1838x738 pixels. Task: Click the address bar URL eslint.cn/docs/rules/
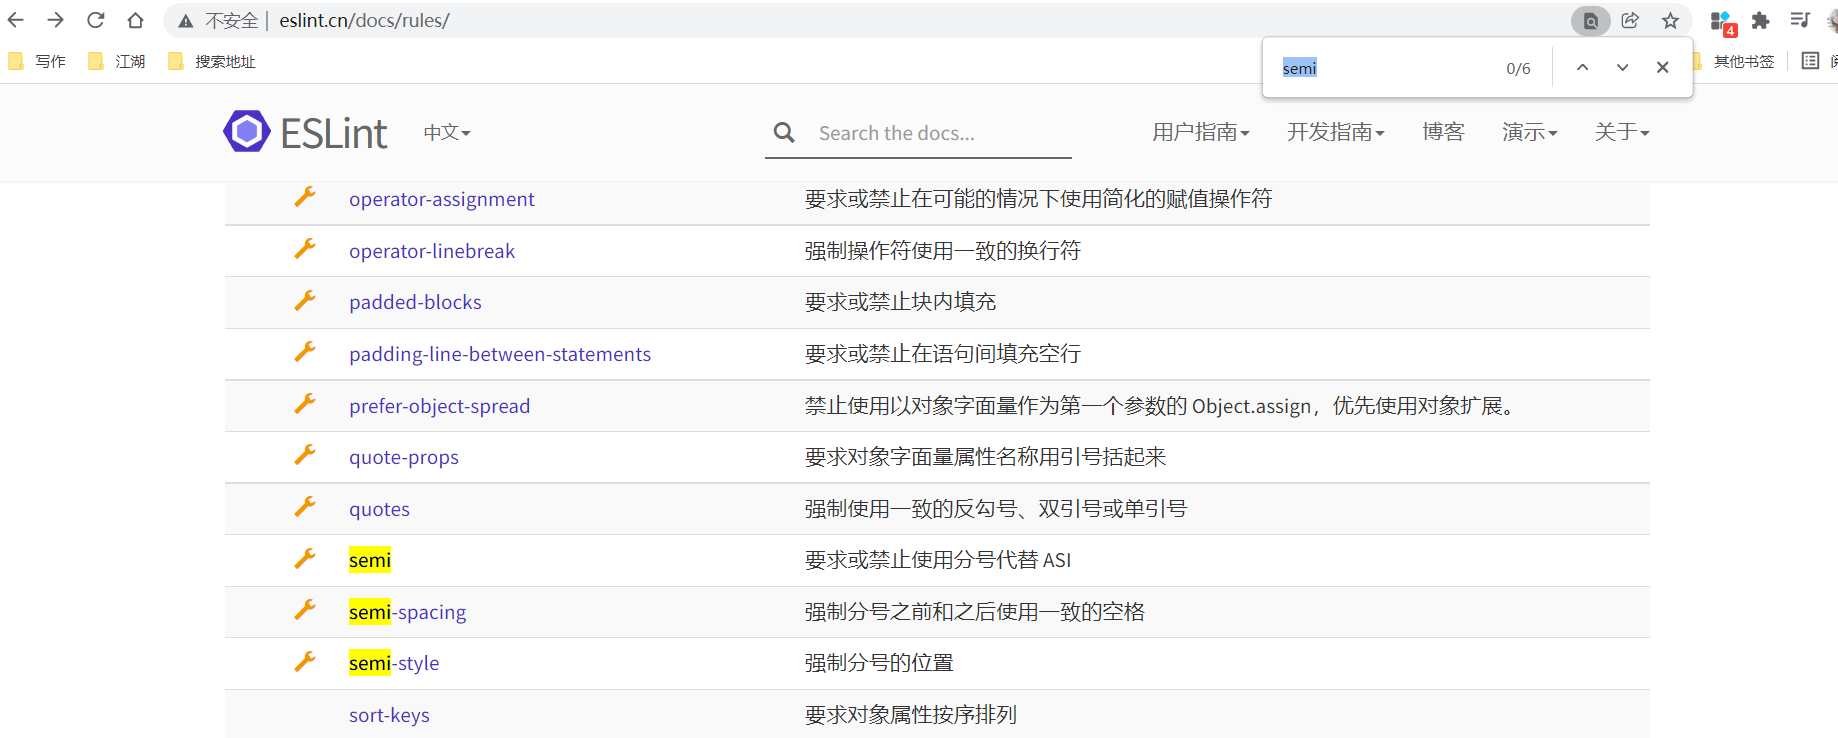[364, 20]
